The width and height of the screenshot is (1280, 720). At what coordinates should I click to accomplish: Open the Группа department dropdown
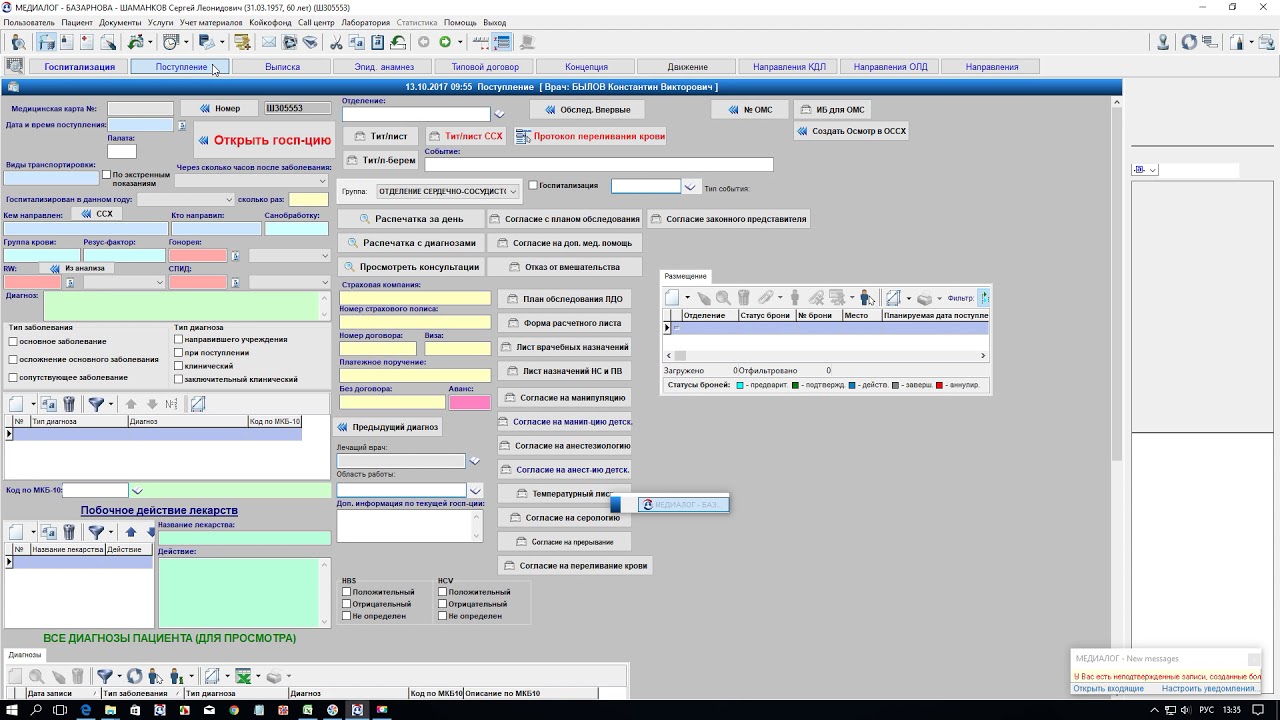(513, 191)
